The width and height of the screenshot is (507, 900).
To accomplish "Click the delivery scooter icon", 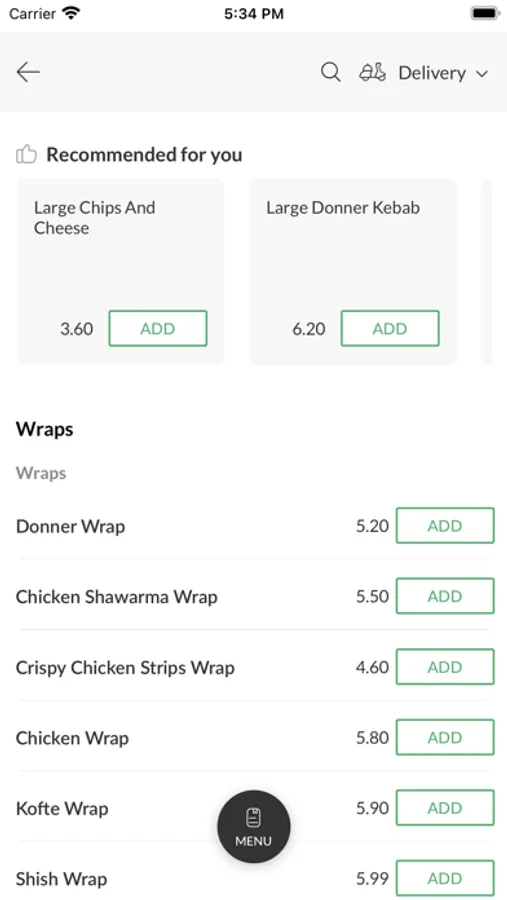I will tap(372, 73).
